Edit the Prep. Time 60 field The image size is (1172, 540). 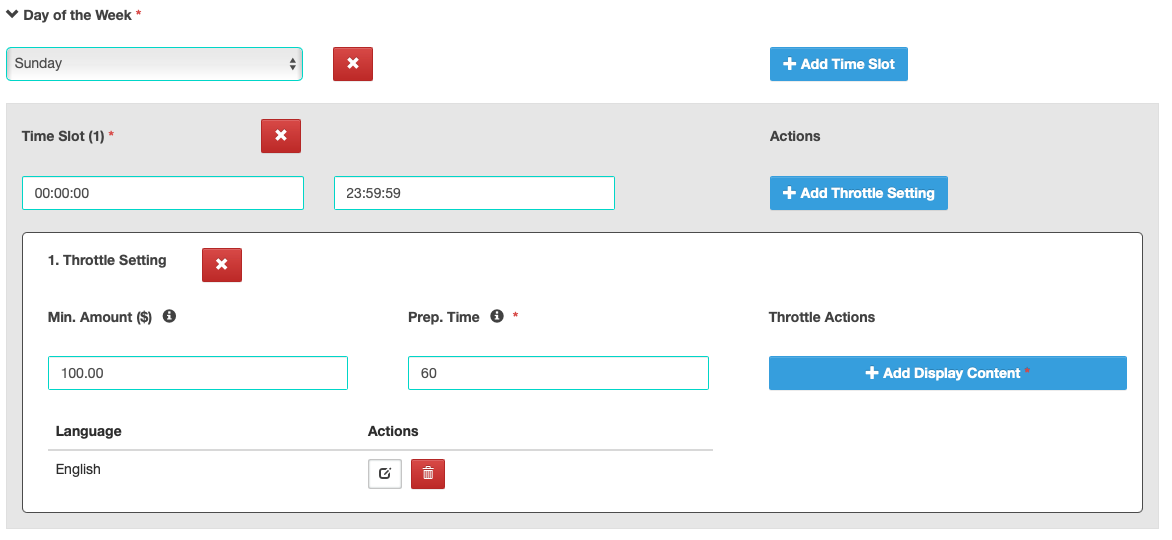coord(558,373)
